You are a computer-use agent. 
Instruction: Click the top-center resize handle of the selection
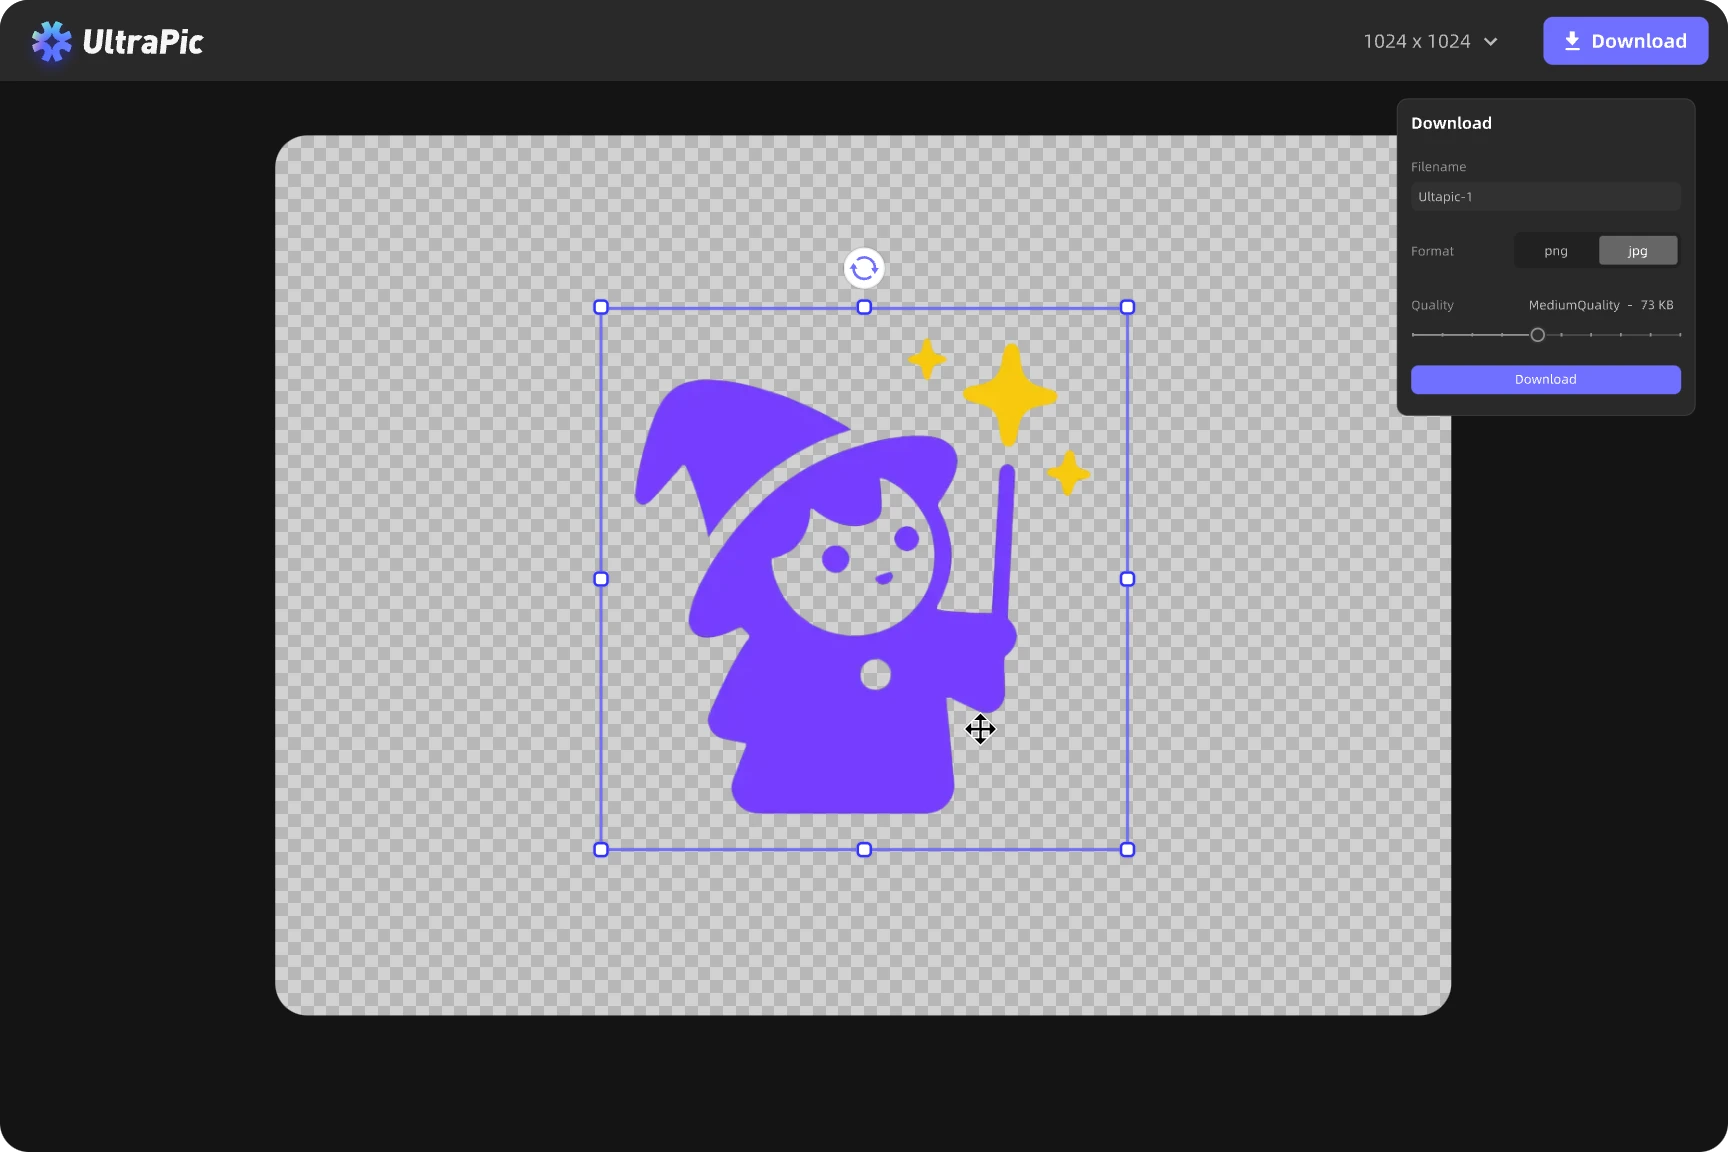pos(864,307)
